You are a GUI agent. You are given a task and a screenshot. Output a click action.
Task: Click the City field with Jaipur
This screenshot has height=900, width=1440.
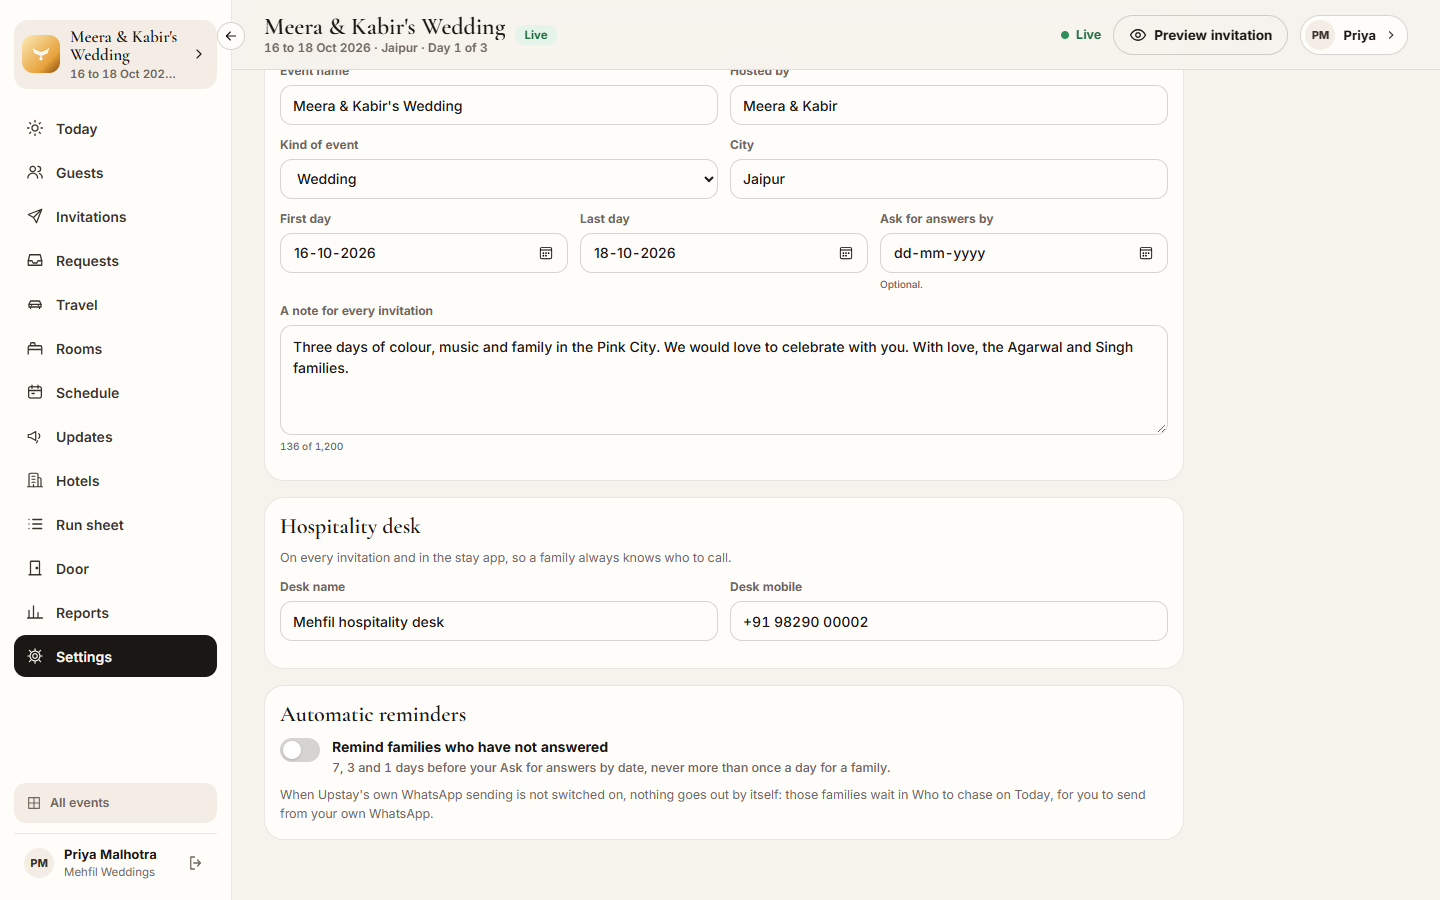point(949,179)
